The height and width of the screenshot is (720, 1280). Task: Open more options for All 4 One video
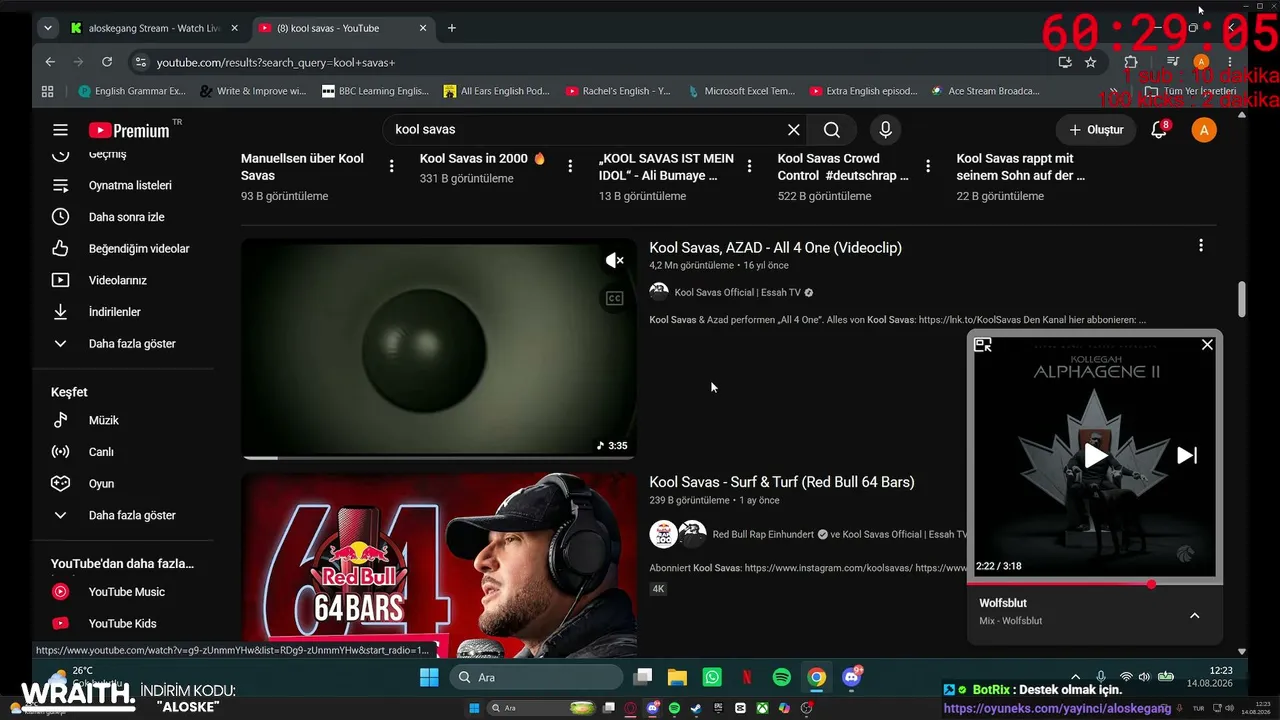[1201, 246]
